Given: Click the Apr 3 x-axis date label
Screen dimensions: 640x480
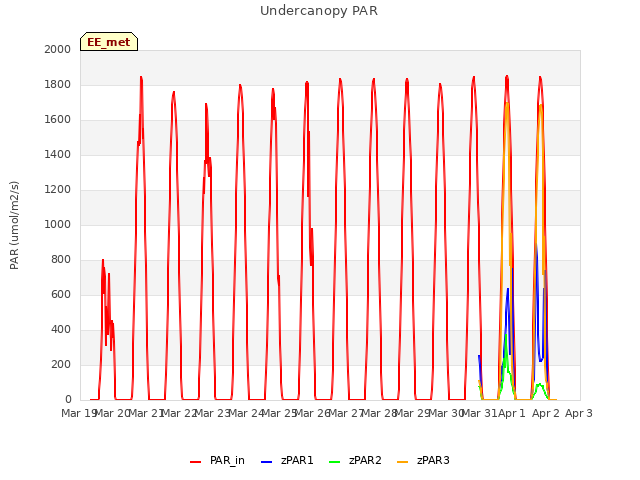Looking at the screenshot, I should (579, 413).
